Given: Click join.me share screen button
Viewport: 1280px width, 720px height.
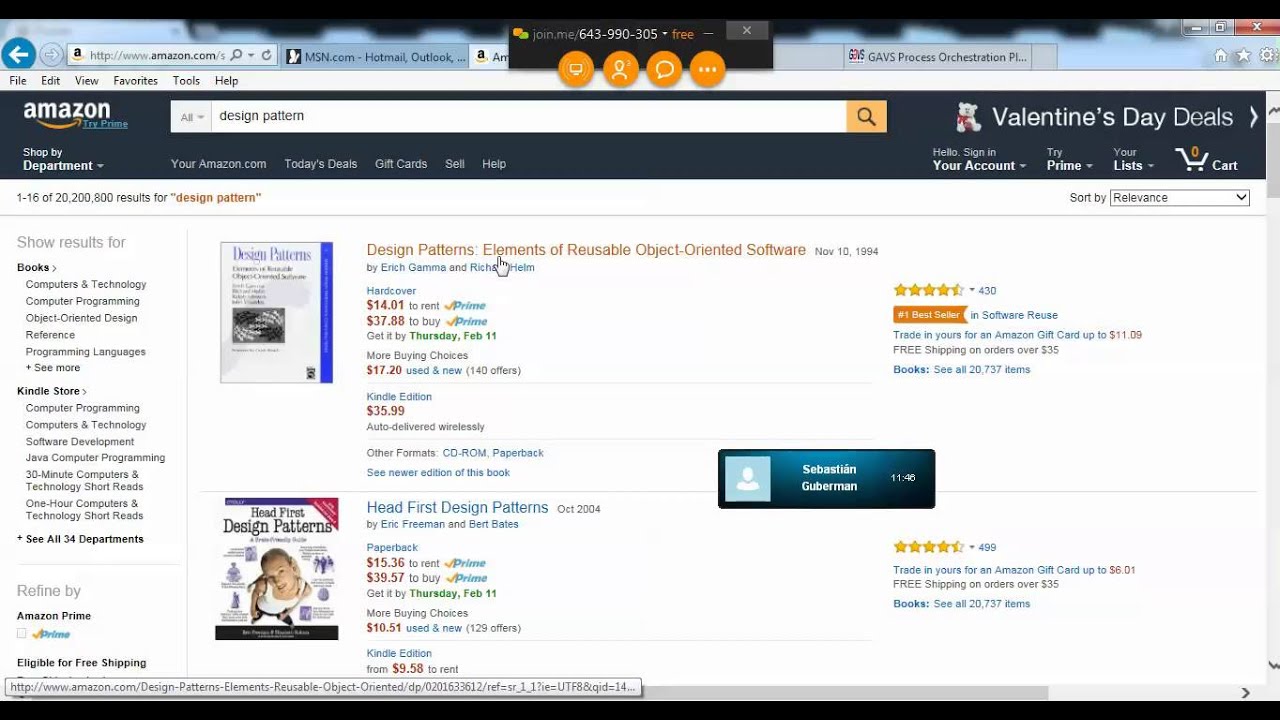Looking at the screenshot, I should [x=575, y=69].
